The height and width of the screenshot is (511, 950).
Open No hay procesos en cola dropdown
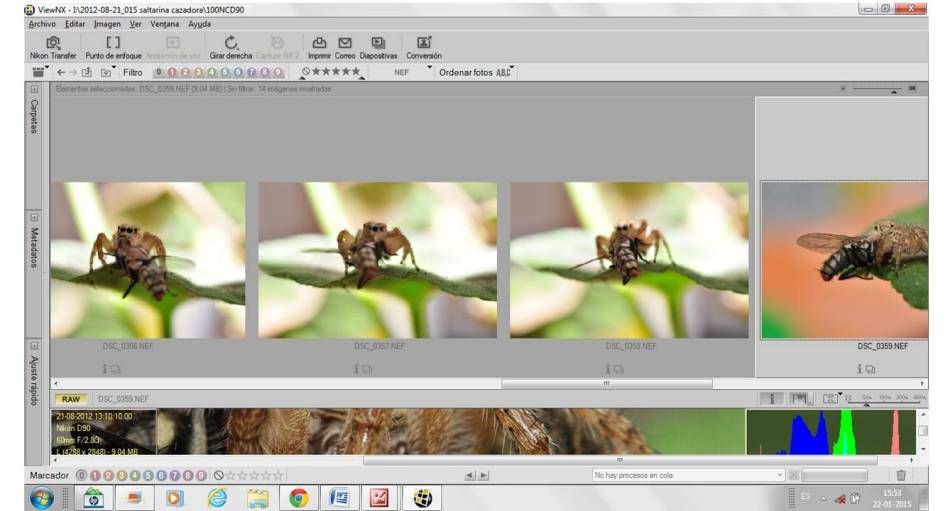coord(688,475)
